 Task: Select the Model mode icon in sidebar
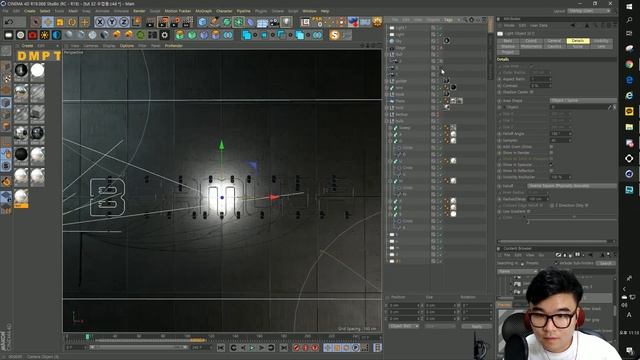pyautogui.click(x=6, y=67)
